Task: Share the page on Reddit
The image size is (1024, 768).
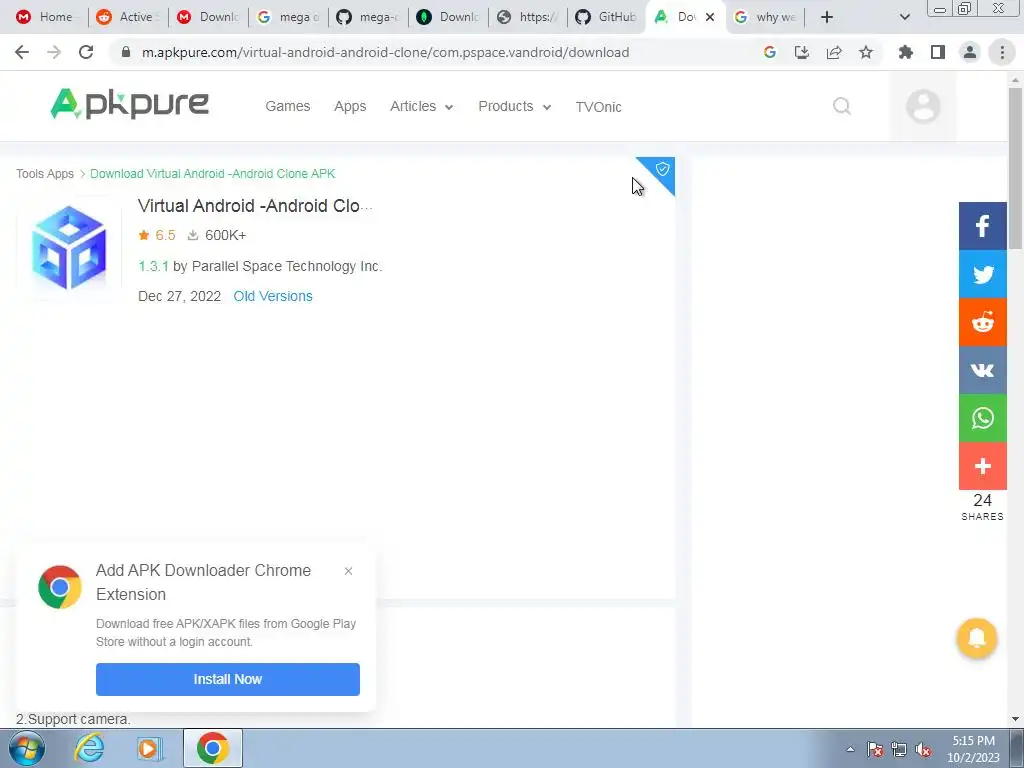Action: (982, 322)
